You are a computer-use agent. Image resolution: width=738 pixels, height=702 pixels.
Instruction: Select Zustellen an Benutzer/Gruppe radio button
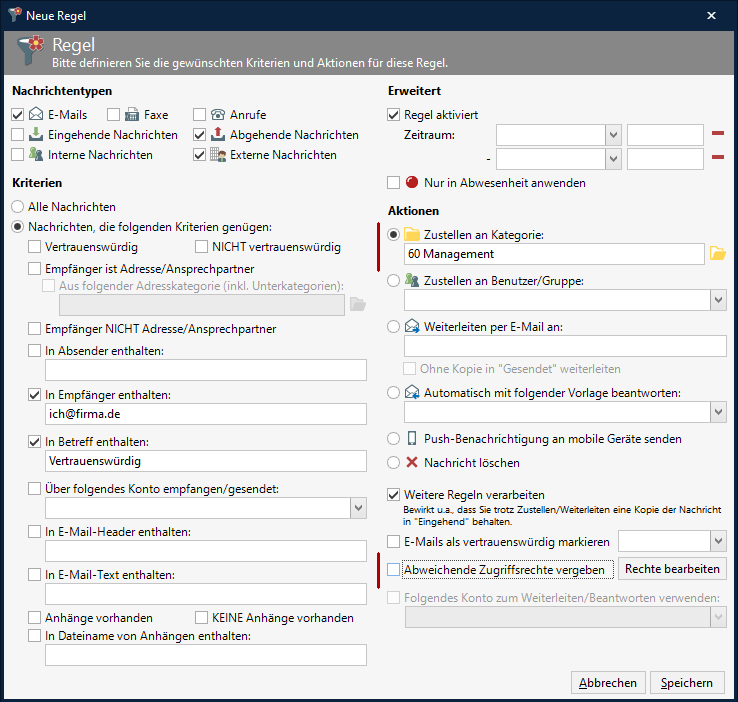pos(393,280)
